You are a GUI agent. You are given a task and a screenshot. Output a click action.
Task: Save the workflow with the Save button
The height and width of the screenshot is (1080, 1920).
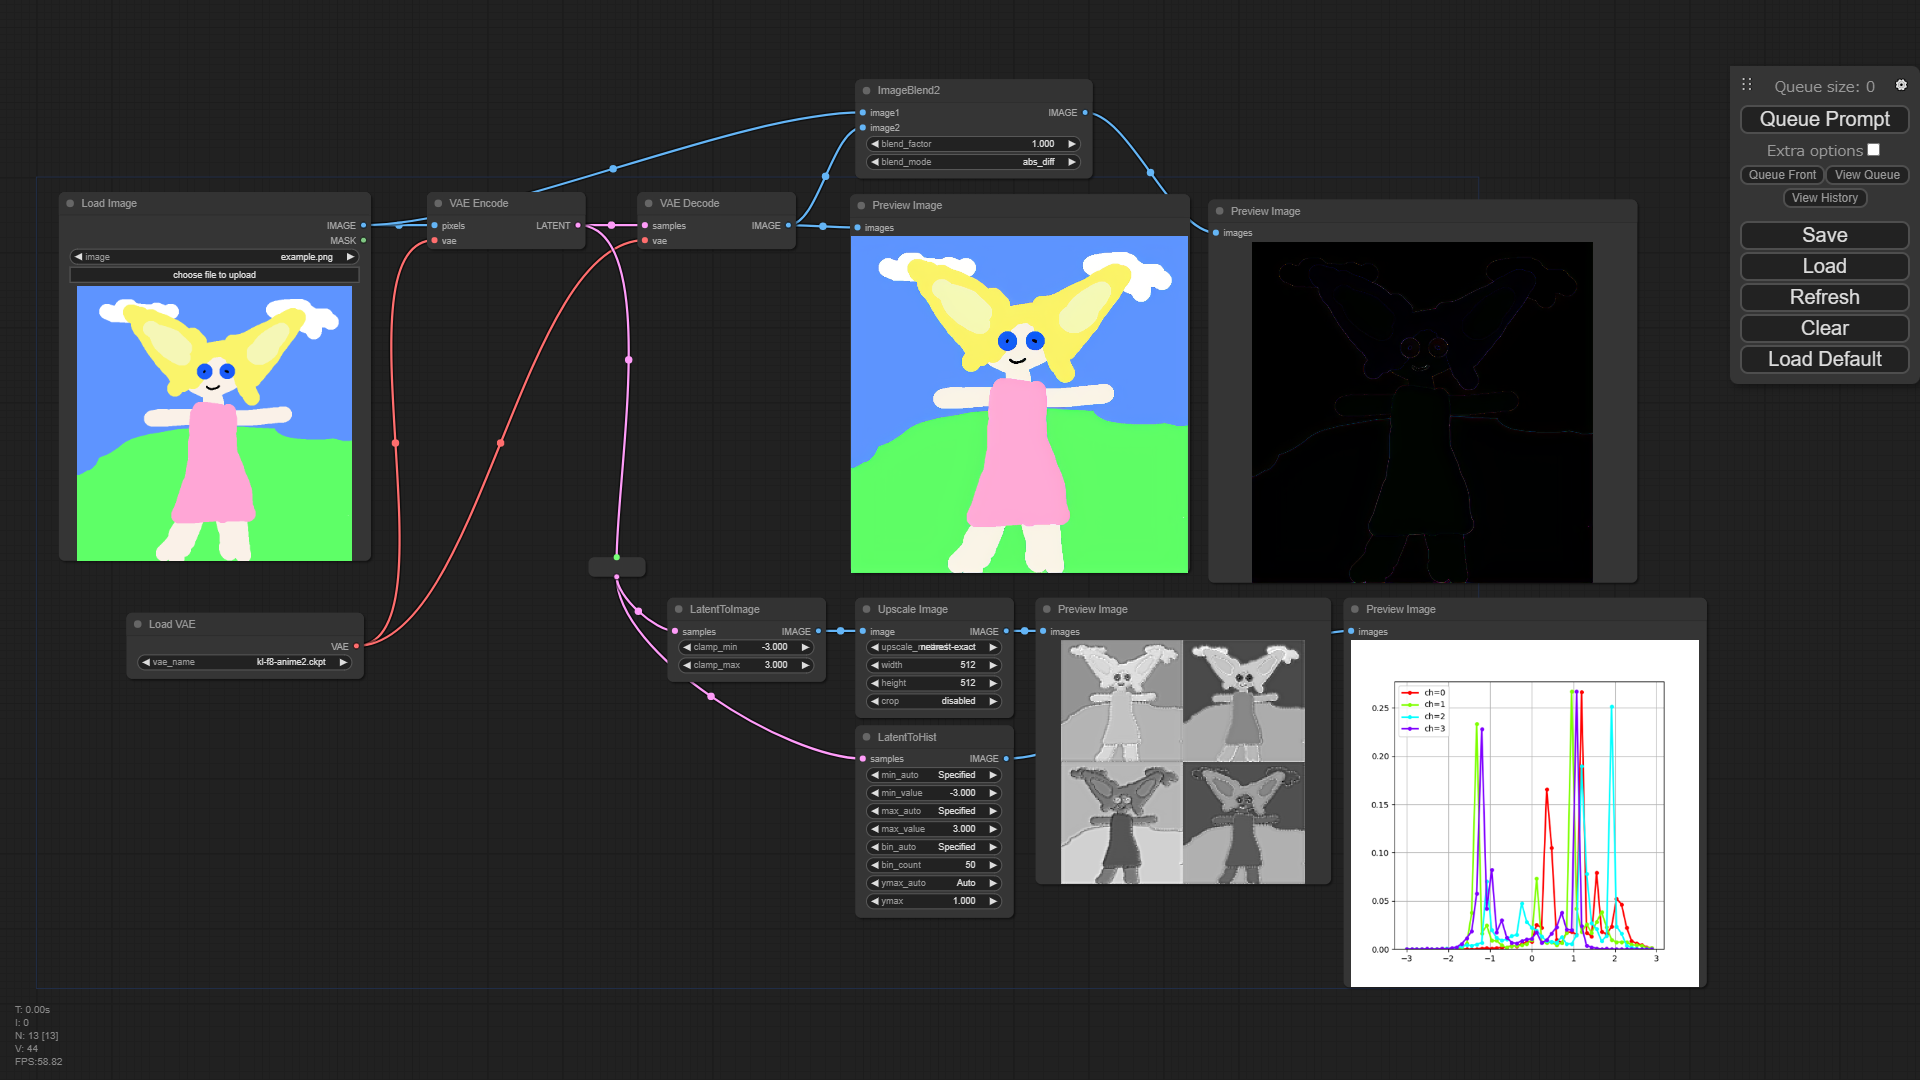(x=1824, y=235)
